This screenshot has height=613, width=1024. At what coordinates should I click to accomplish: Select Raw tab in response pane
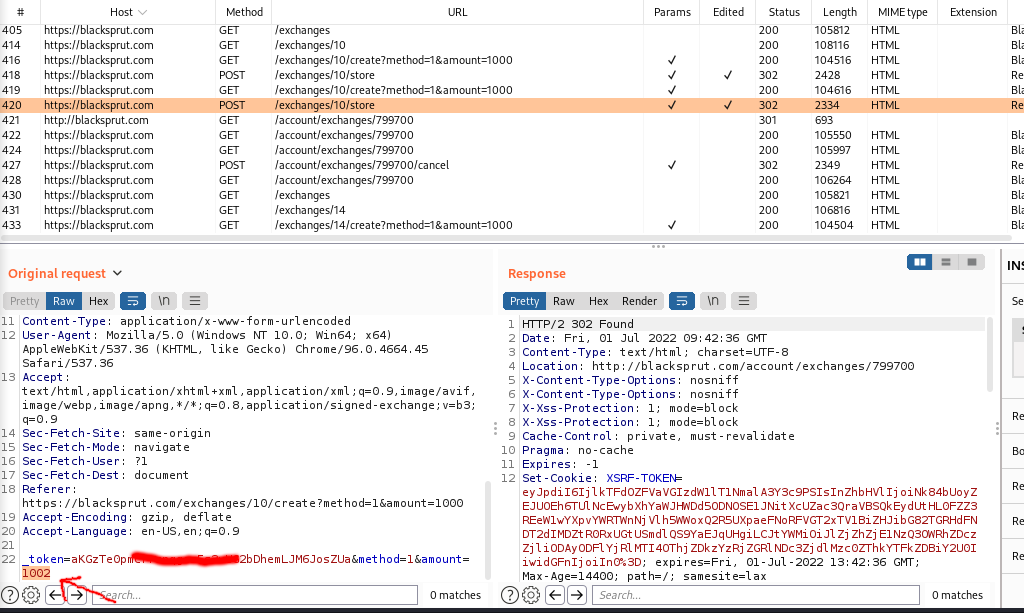[564, 301]
